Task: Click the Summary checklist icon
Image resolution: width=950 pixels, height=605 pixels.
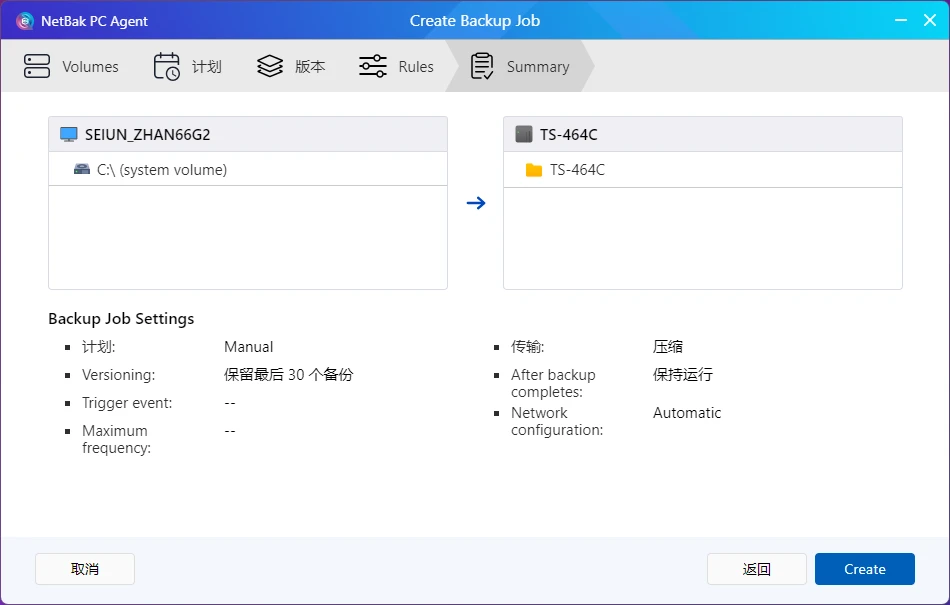Action: (x=482, y=67)
